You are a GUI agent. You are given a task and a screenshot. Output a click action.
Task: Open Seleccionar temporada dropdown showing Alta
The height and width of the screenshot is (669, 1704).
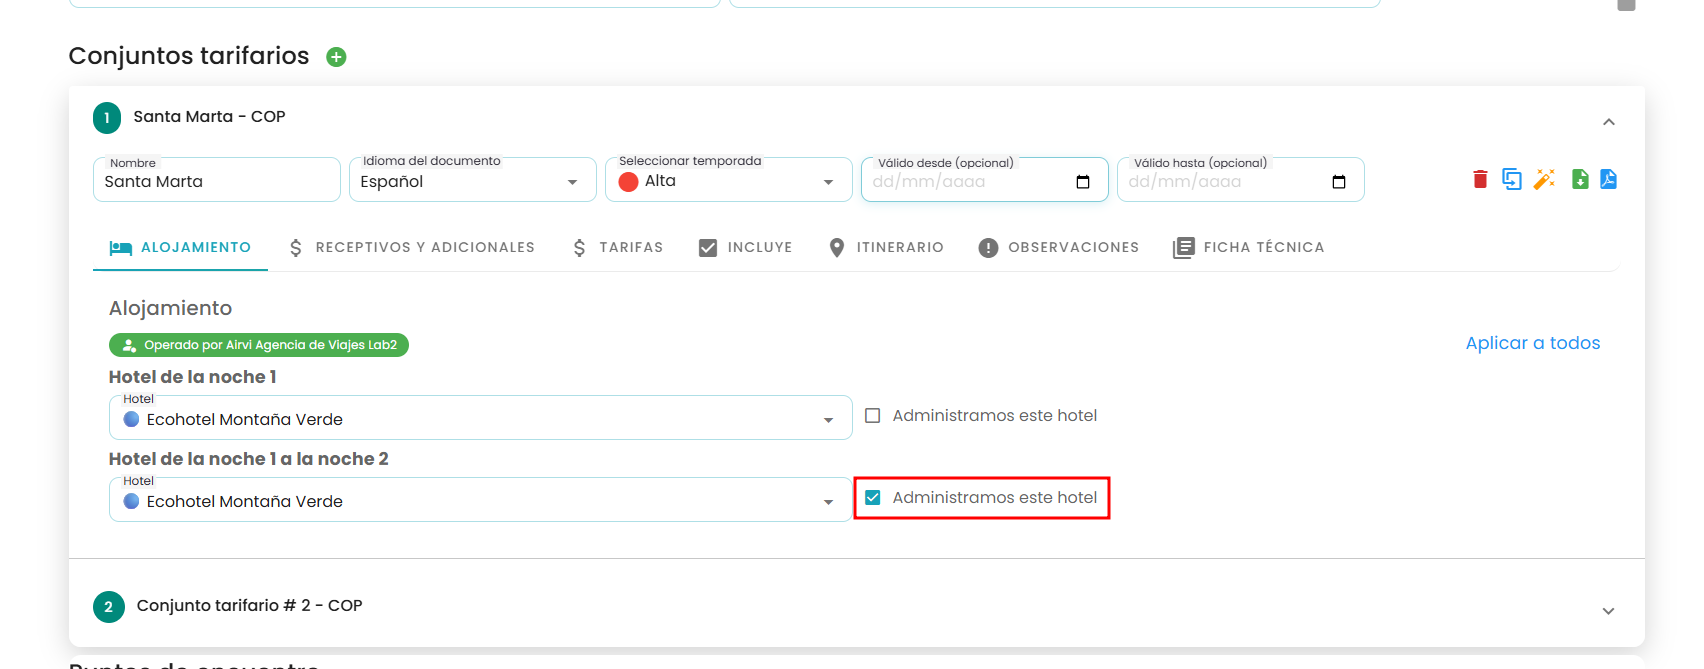(x=728, y=180)
